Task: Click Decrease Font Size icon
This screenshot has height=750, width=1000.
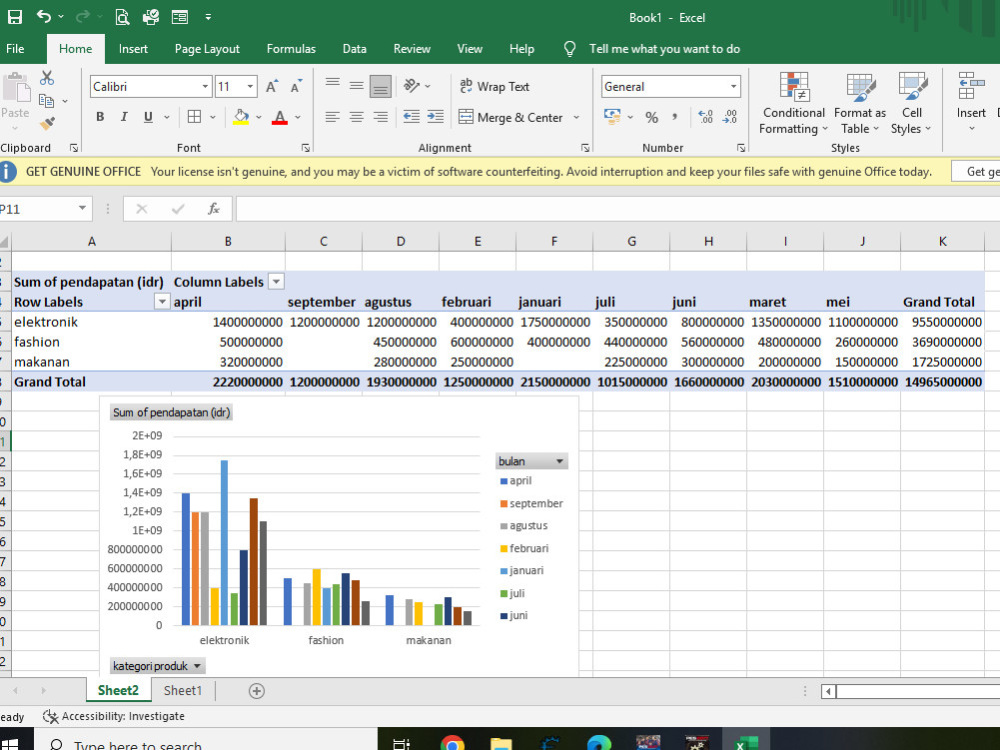Action: [296, 87]
